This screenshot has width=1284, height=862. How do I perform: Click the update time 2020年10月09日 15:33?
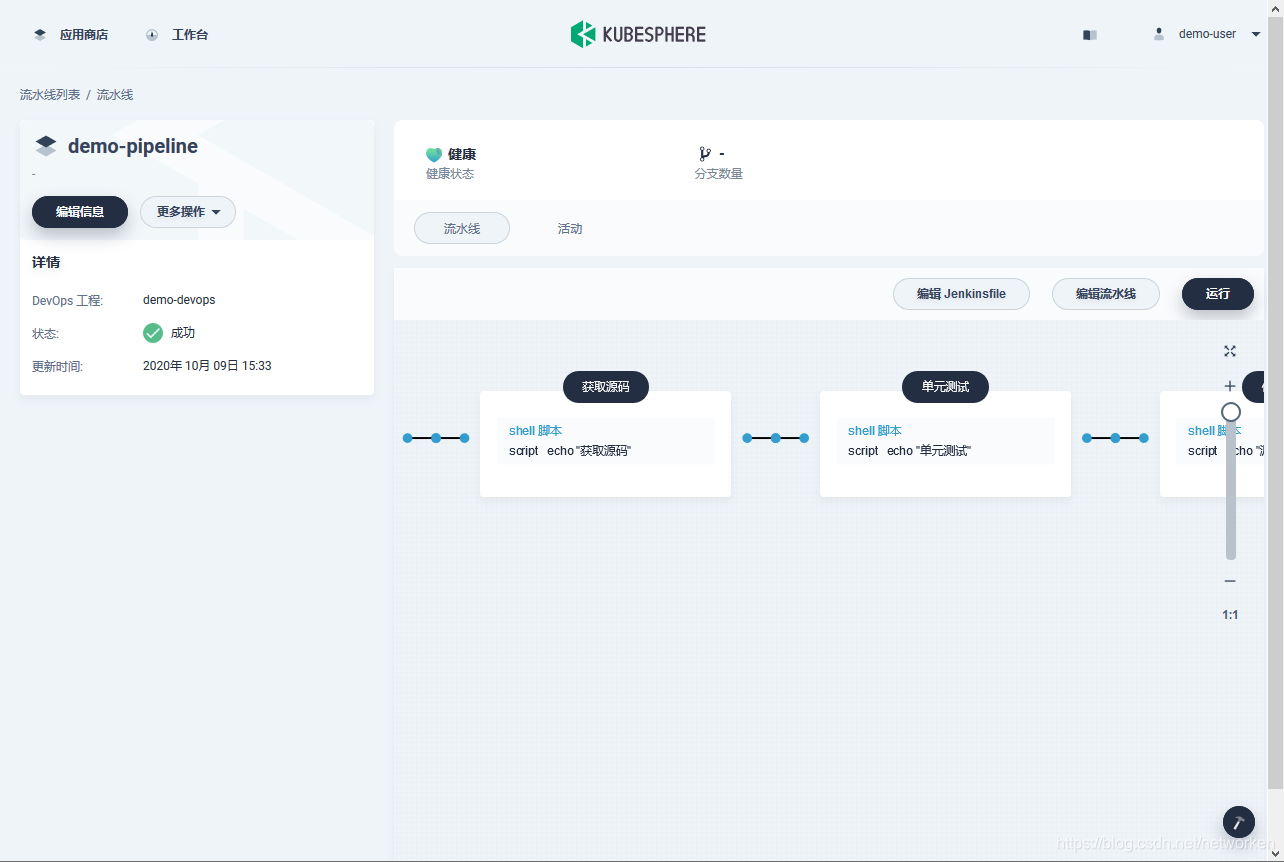(207, 366)
